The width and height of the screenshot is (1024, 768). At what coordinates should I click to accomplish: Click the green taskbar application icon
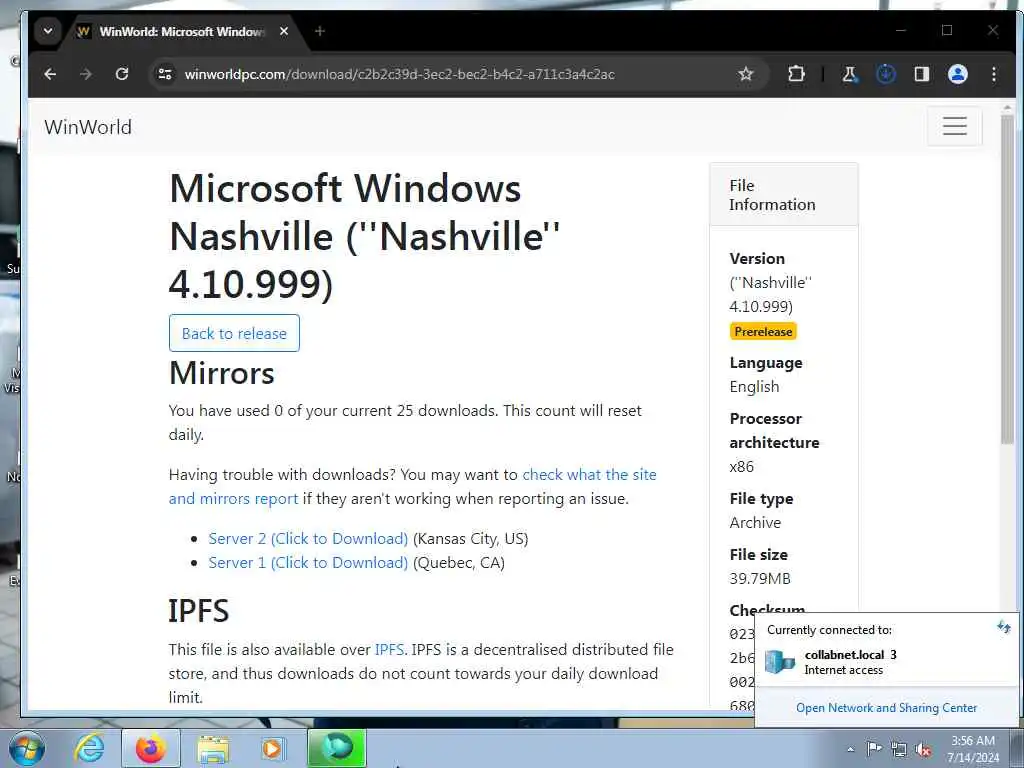(x=336, y=748)
